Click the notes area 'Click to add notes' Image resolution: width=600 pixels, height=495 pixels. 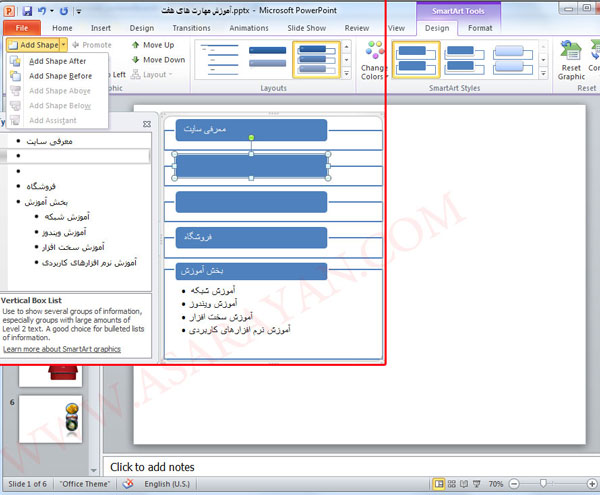tap(152, 467)
